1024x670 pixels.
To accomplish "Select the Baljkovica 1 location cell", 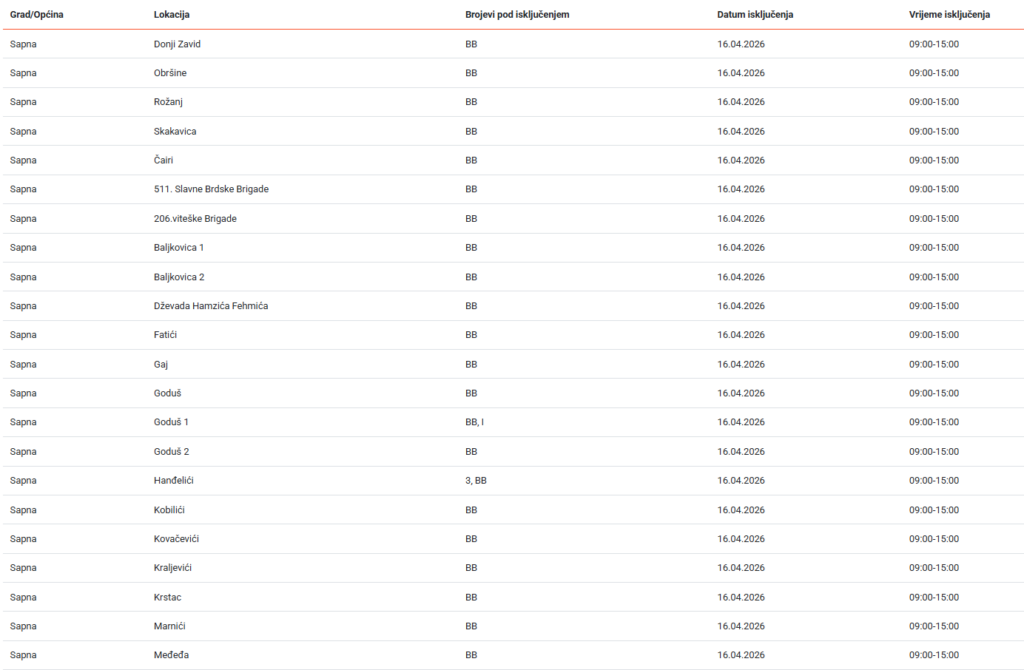I will pyautogui.click(x=179, y=247).
